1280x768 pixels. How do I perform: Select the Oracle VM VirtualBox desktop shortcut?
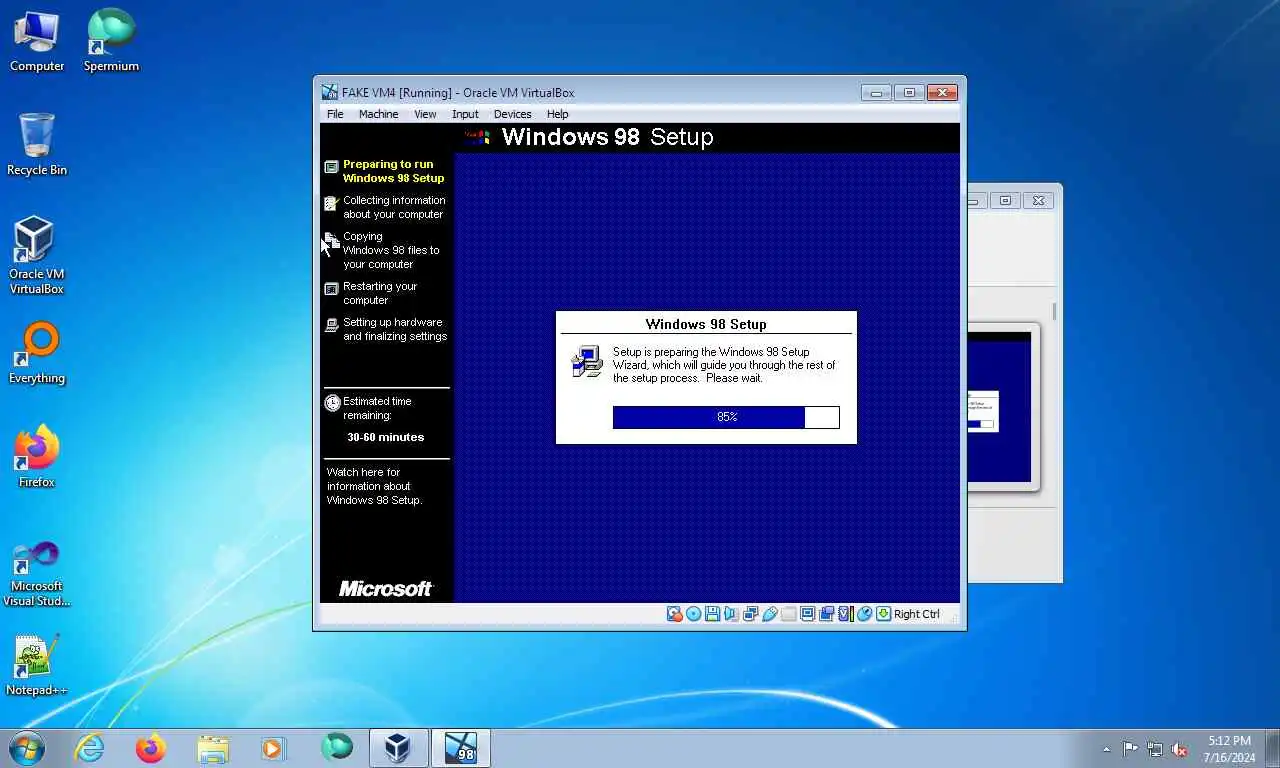coord(37,256)
